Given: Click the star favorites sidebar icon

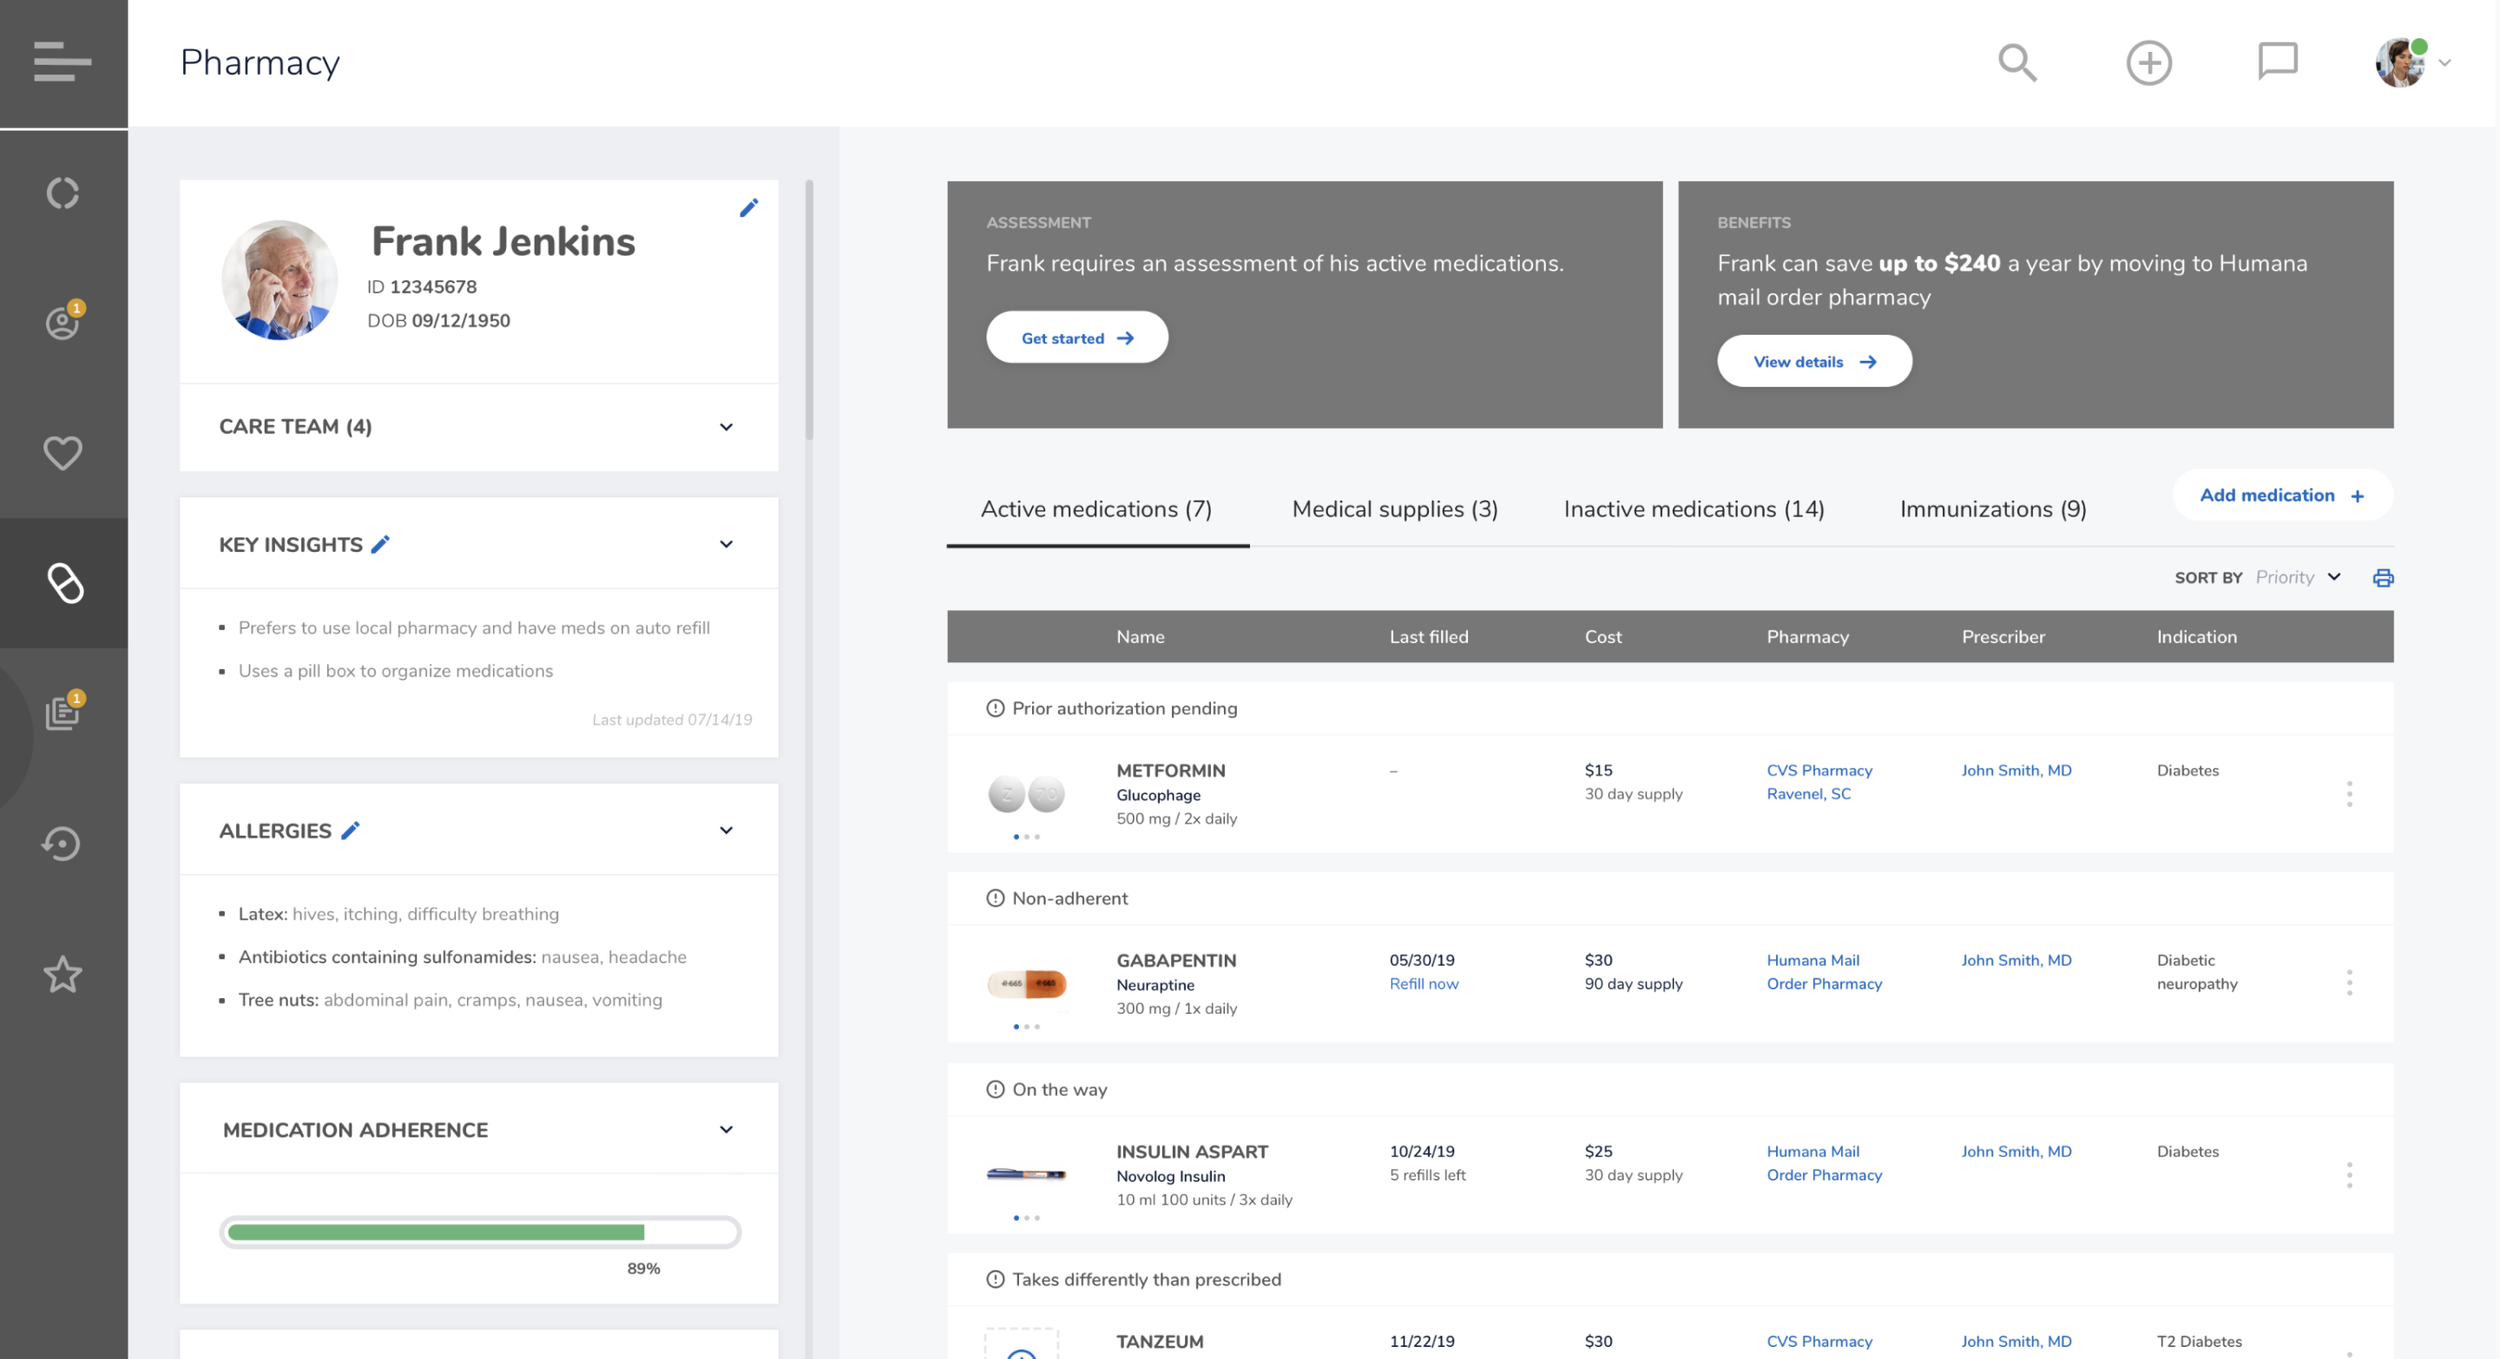Looking at the screenshot, I should (x=62, y=974).
